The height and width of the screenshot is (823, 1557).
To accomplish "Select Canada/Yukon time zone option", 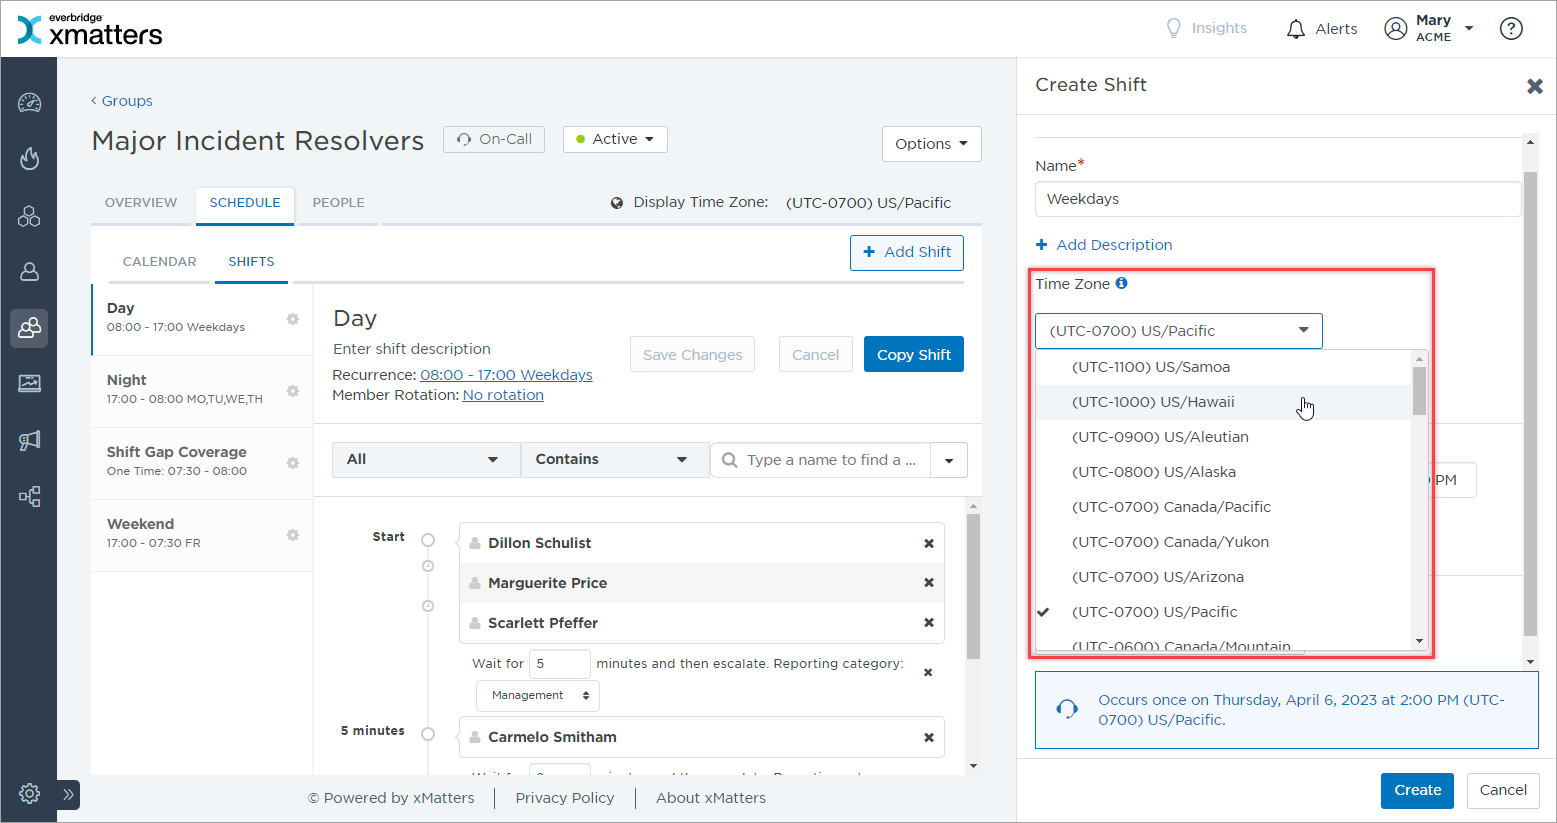I will click(x=1223, y=542).
